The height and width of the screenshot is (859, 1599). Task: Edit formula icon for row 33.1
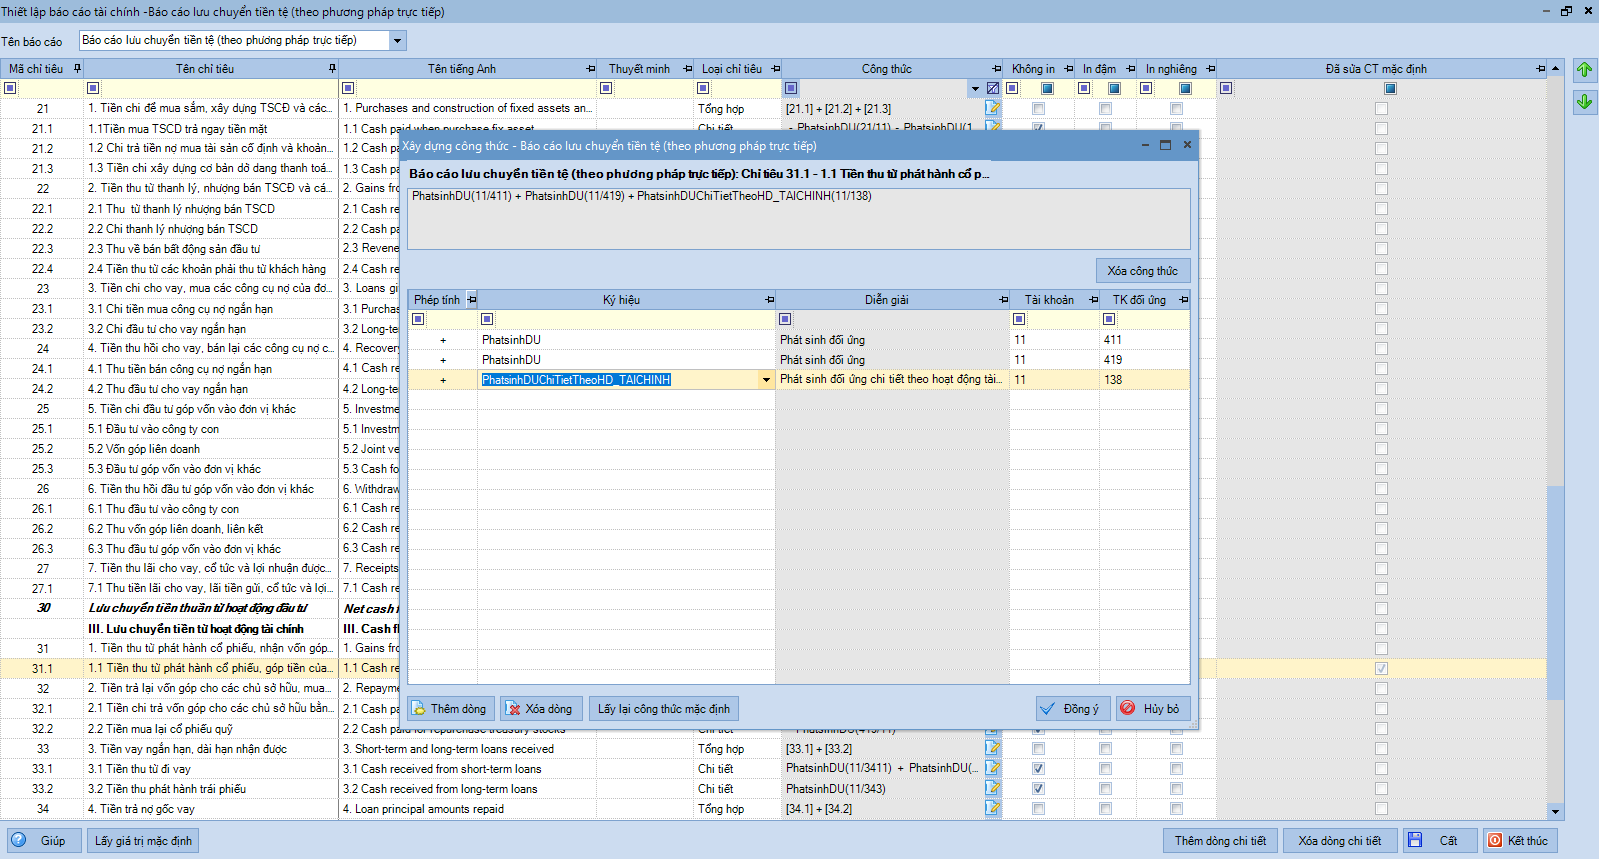coord(992,768)
